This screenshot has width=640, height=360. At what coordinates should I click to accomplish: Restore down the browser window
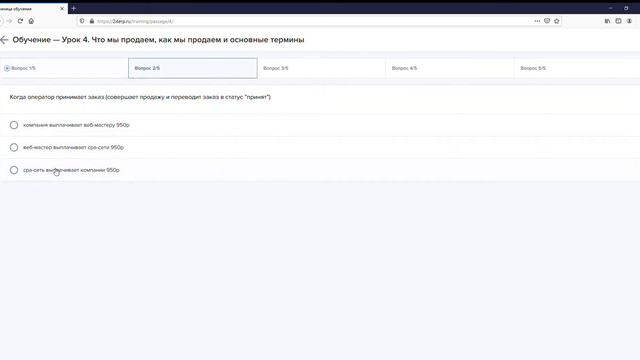point(626,8)
